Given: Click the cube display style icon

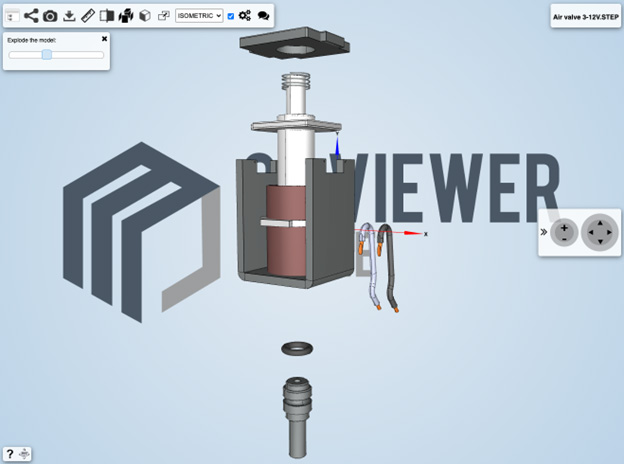Looking at the screenshot, I should pos(145,16).
